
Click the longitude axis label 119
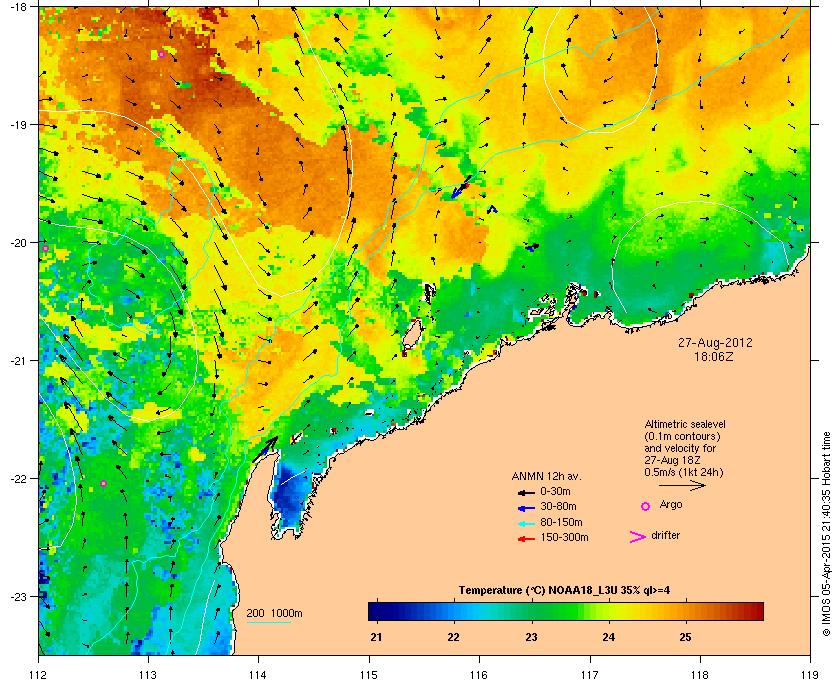click(810, 674)
